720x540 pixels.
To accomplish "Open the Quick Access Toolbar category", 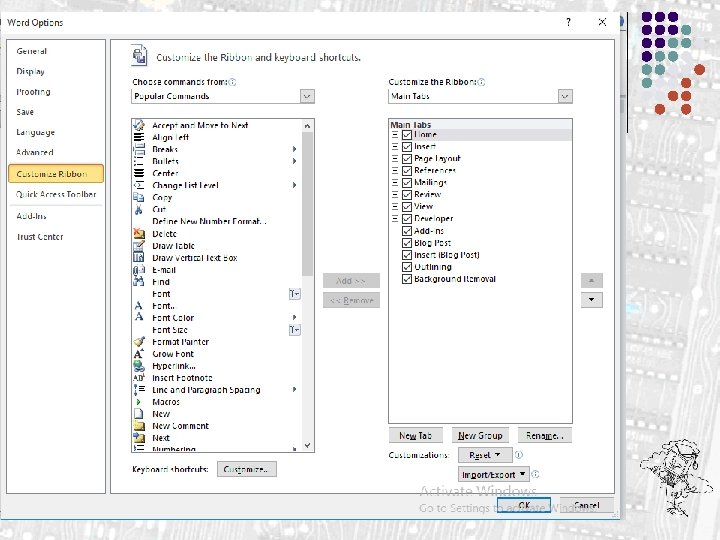I will 56,194.
